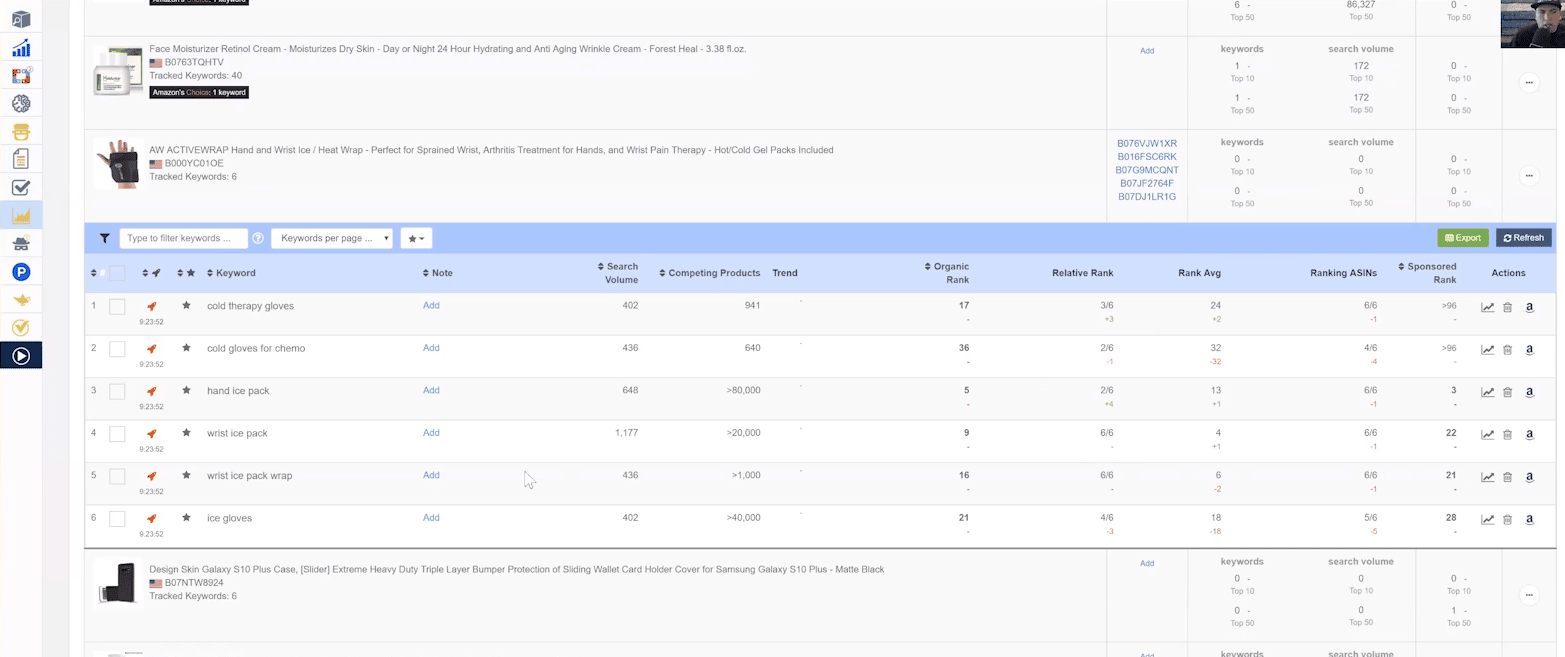Select the Relative Rank column header
The width and height of the screenshot is (1565, 657).
click(1082, 273)
